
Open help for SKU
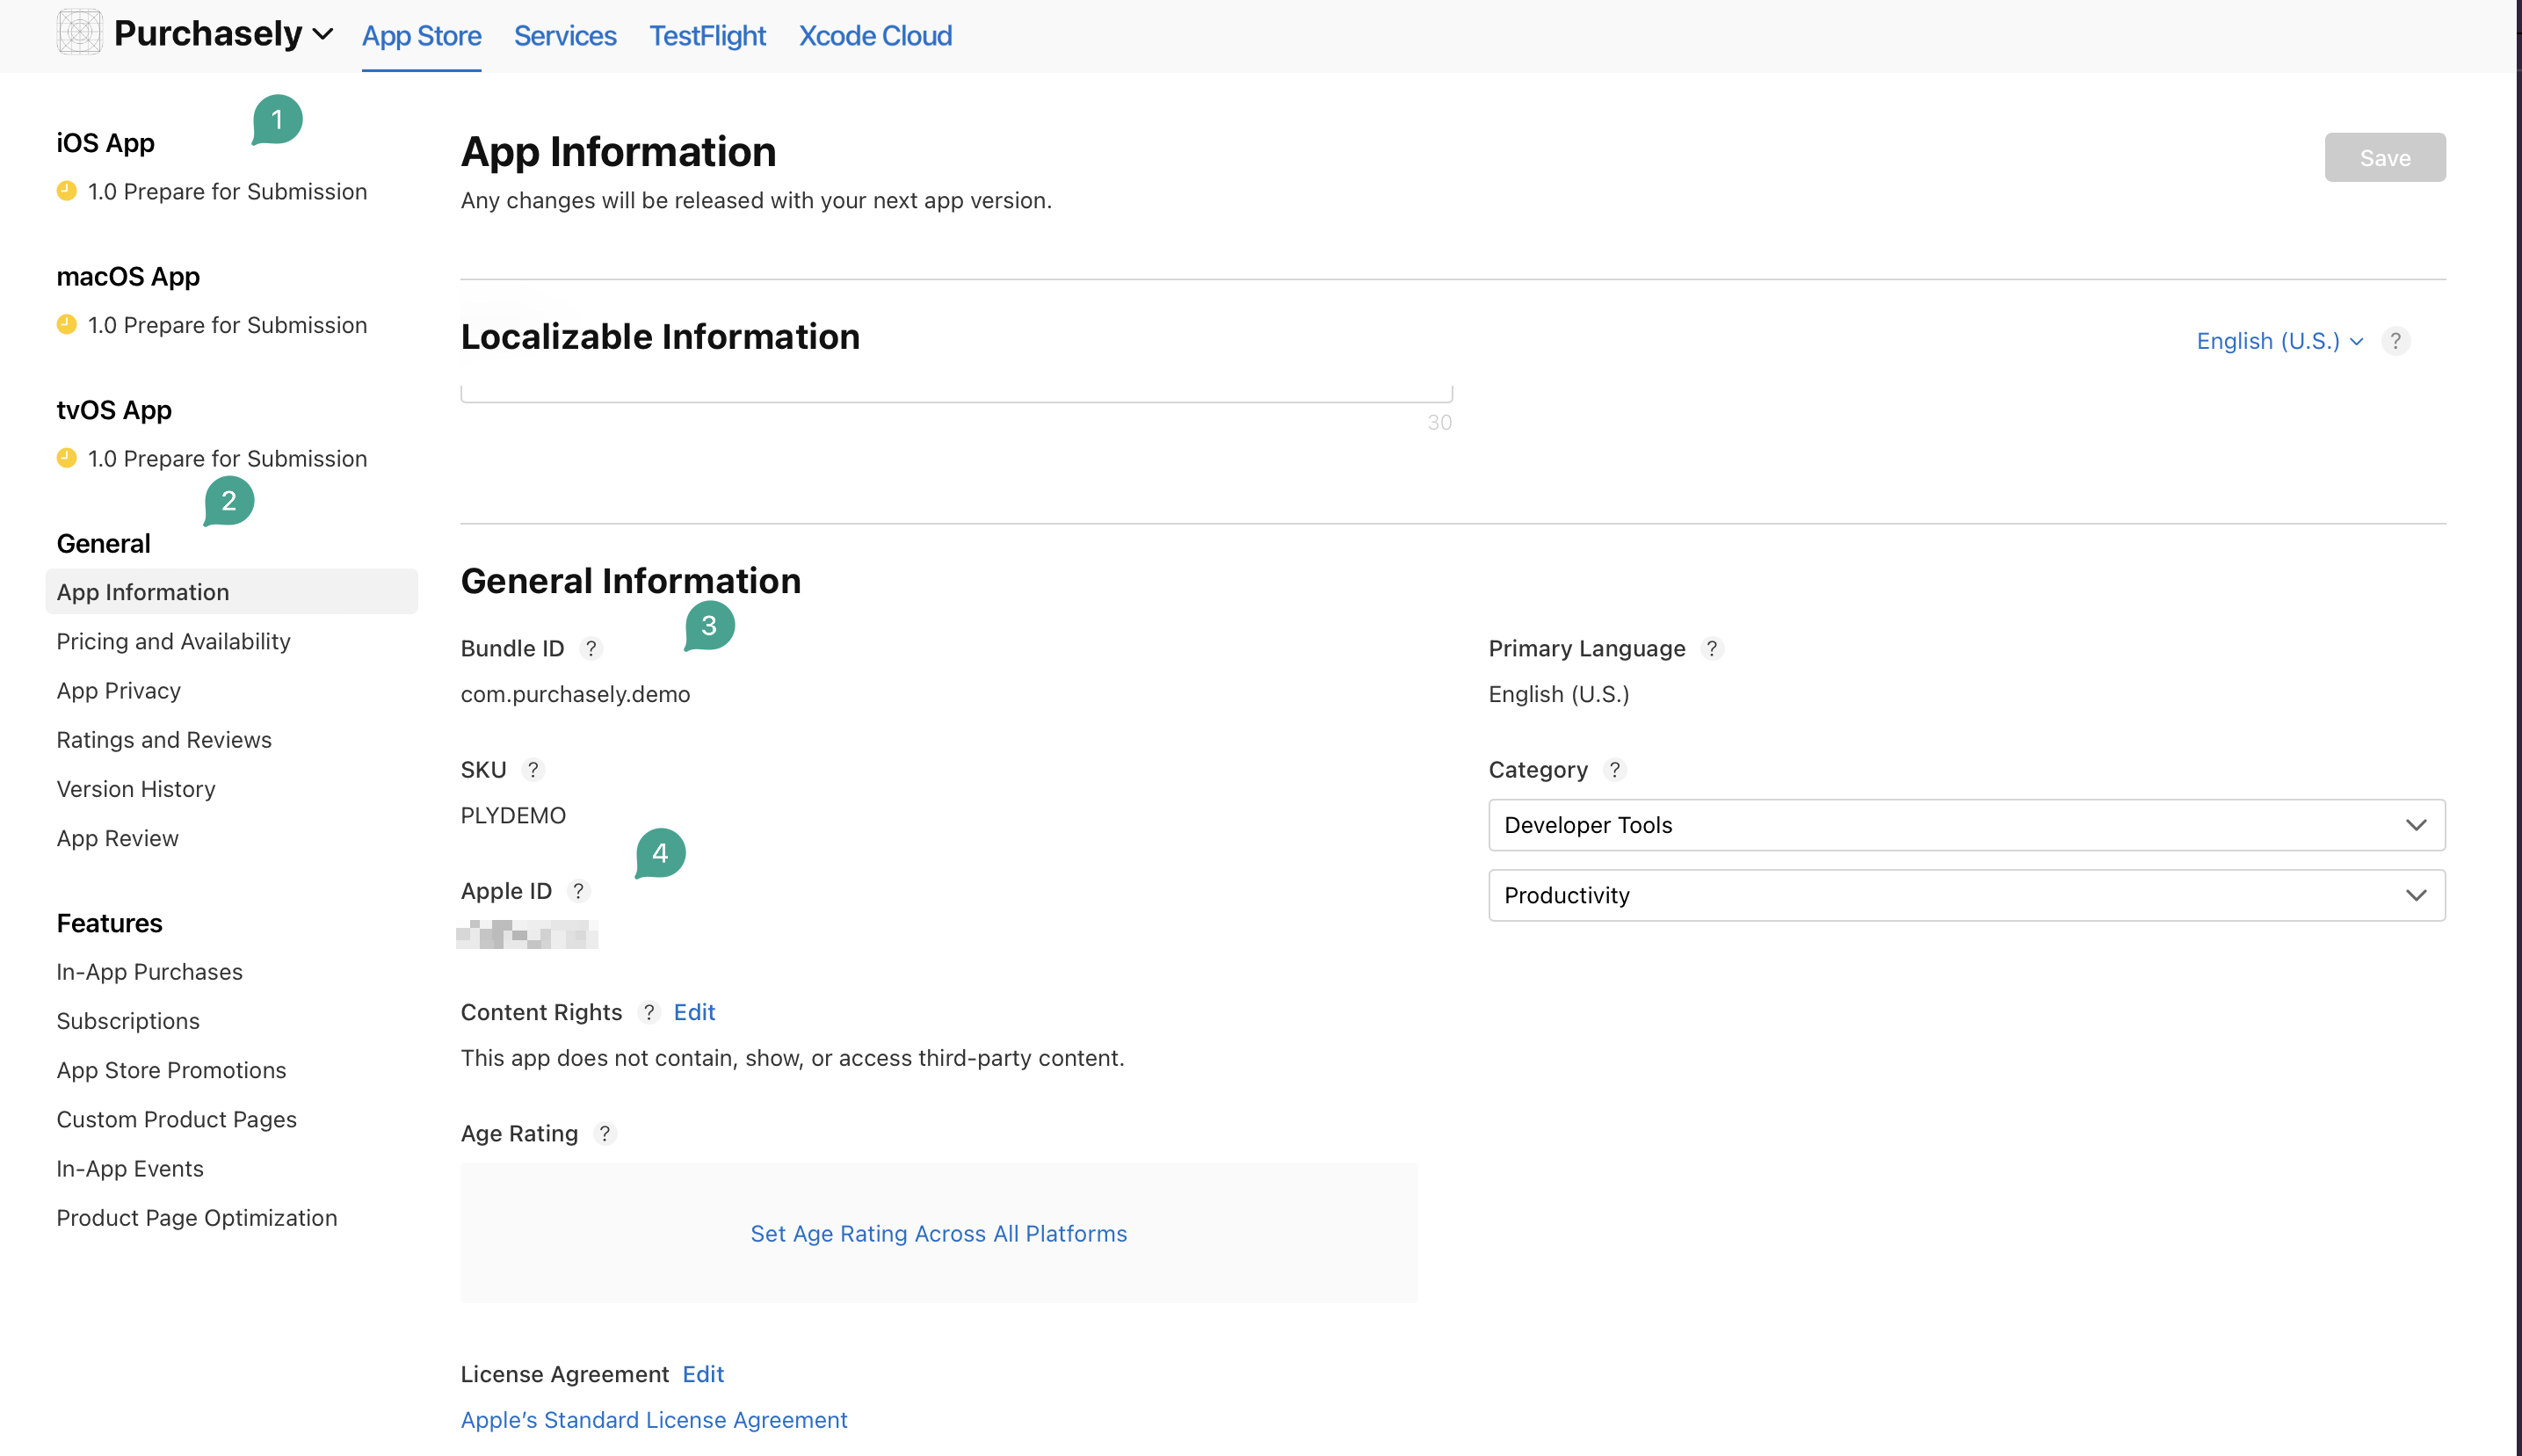(533, 770)
